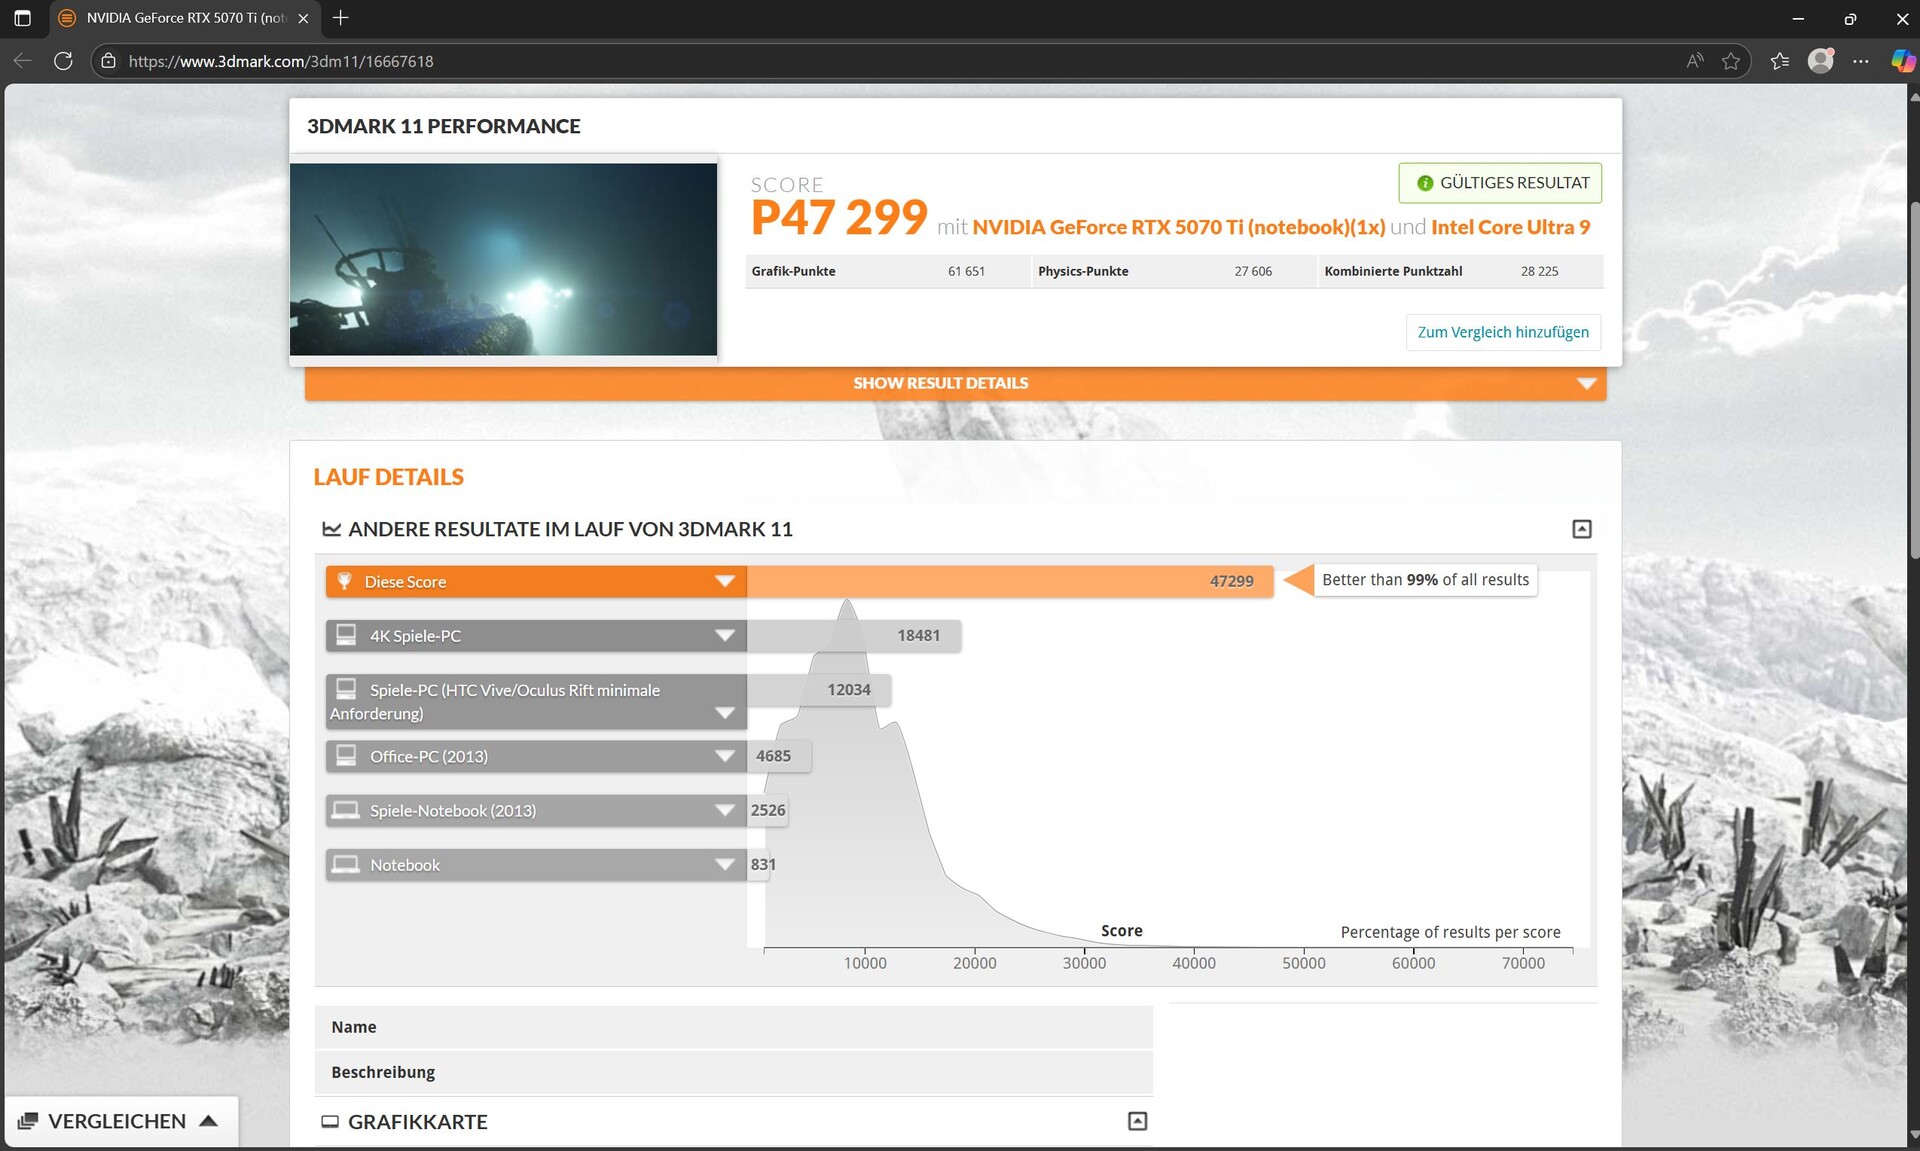Click the 831 Notebook score value
The image size is (1920, 1151).
[x=763, y=864]
